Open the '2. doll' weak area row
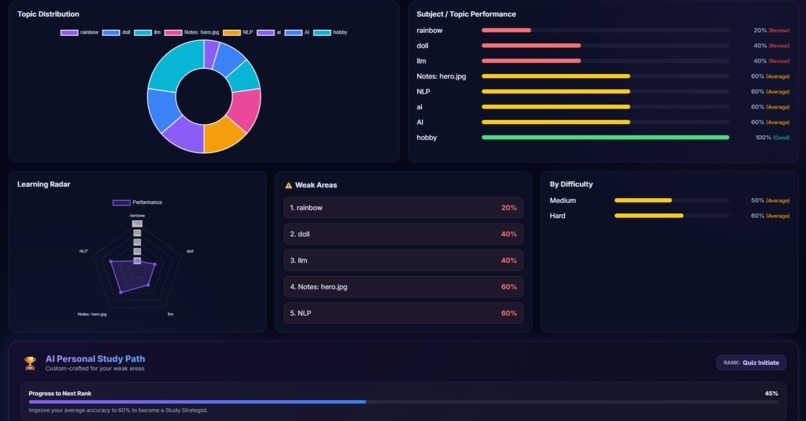 coord(404,234)
